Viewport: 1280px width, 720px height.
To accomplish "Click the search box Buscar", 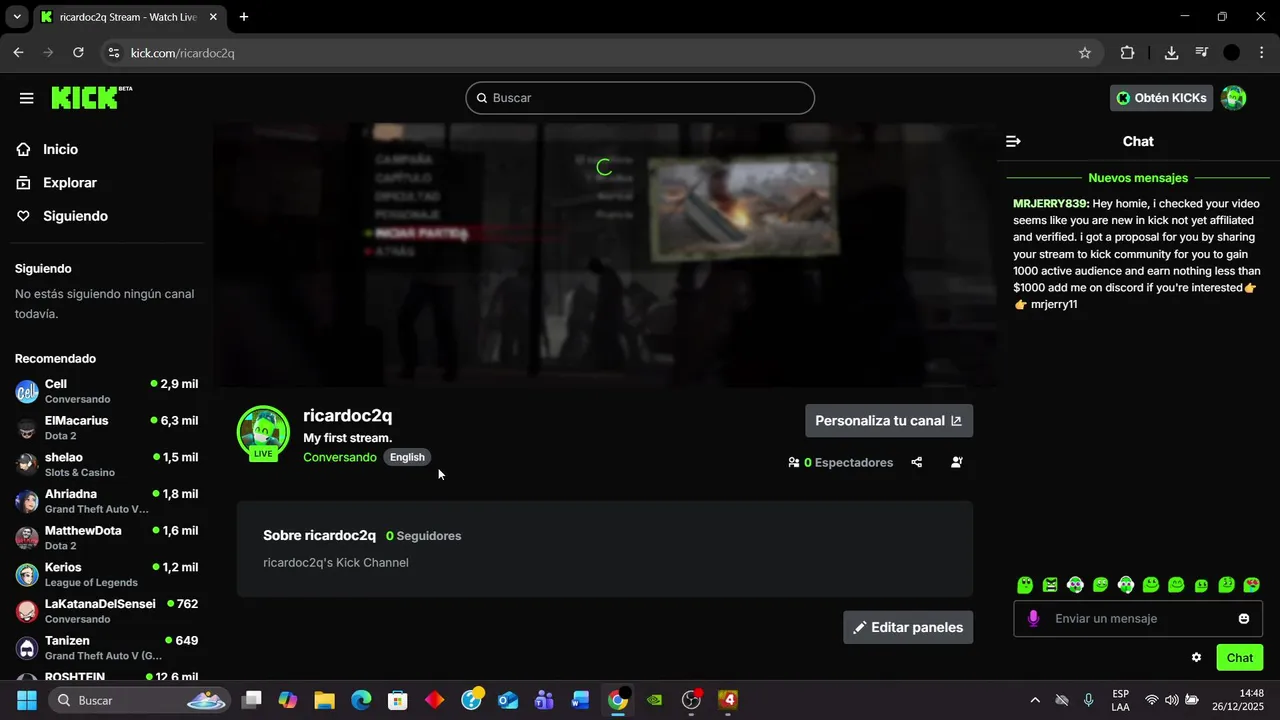I will [640, 98].
